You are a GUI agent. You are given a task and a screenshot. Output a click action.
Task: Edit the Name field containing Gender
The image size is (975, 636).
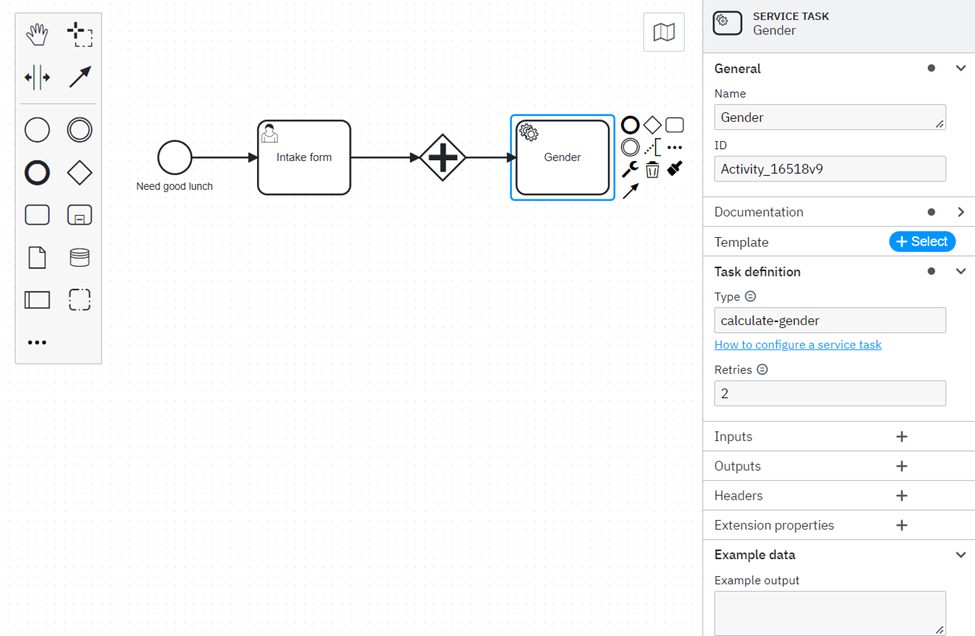click(829, 117)
